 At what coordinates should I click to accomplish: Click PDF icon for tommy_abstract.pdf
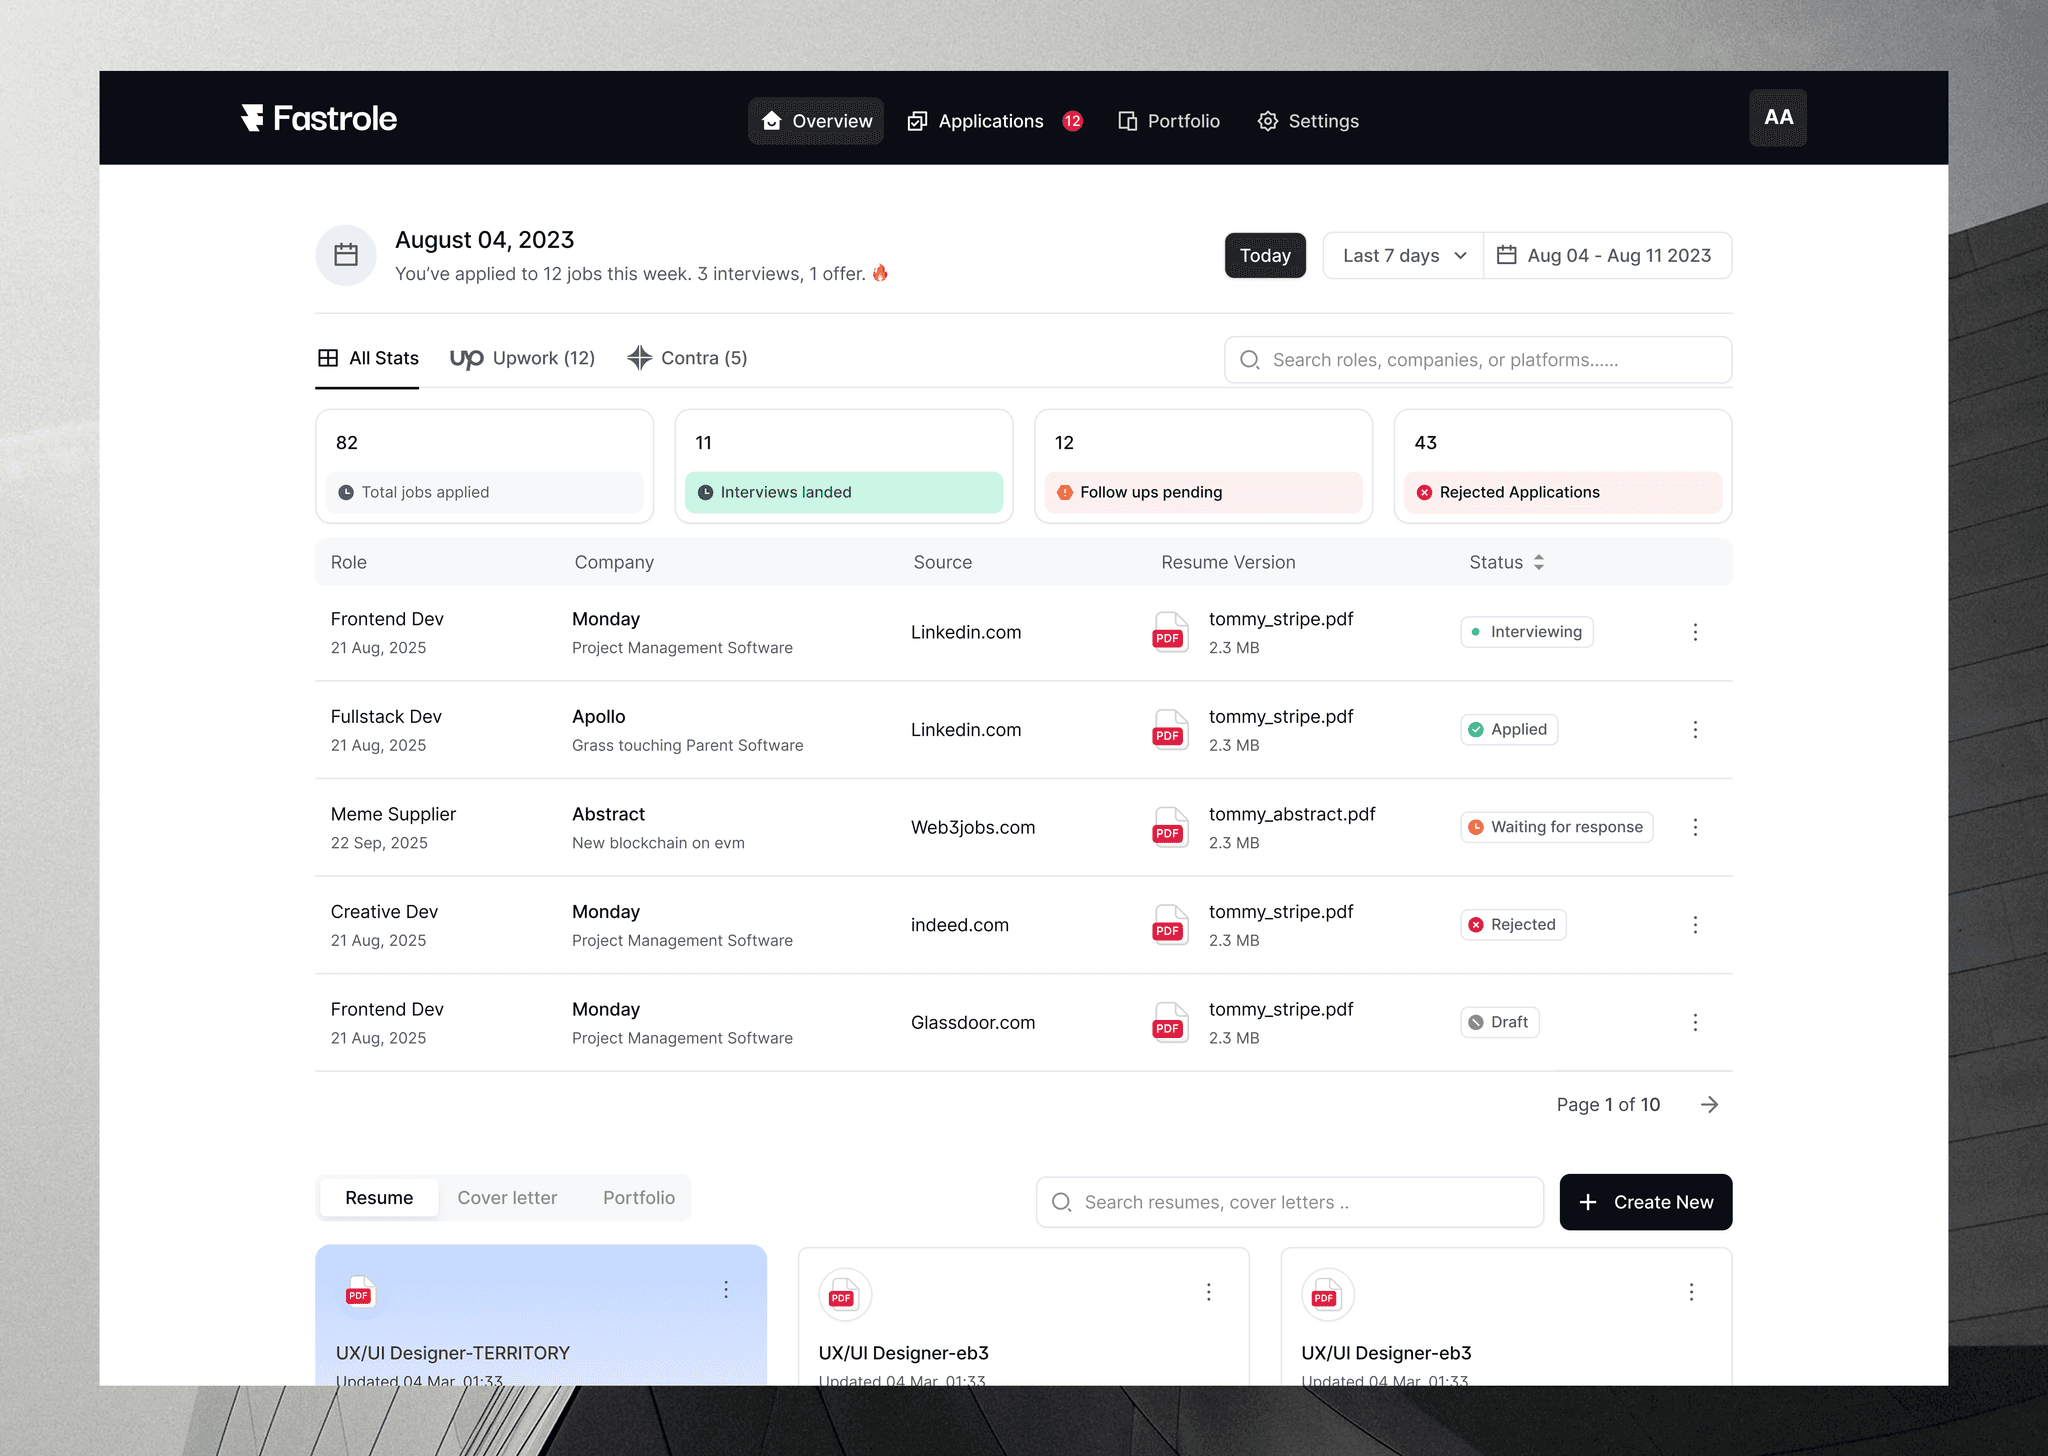tap(1169, 828)
